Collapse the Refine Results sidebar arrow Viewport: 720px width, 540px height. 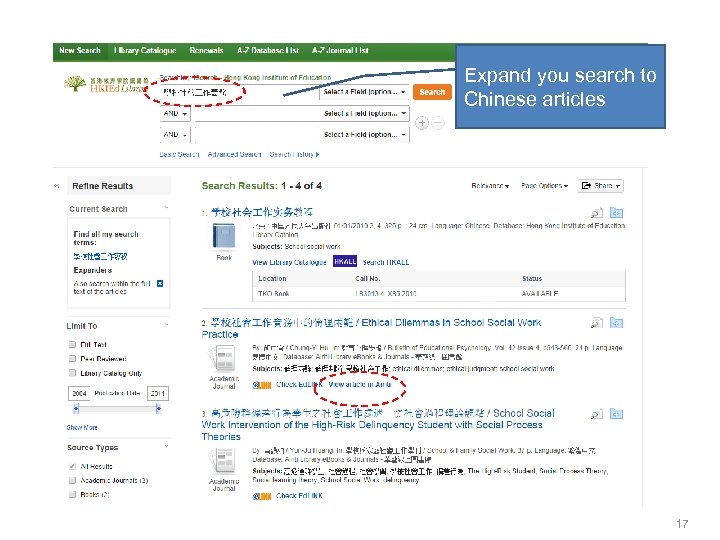pos(57,186)
